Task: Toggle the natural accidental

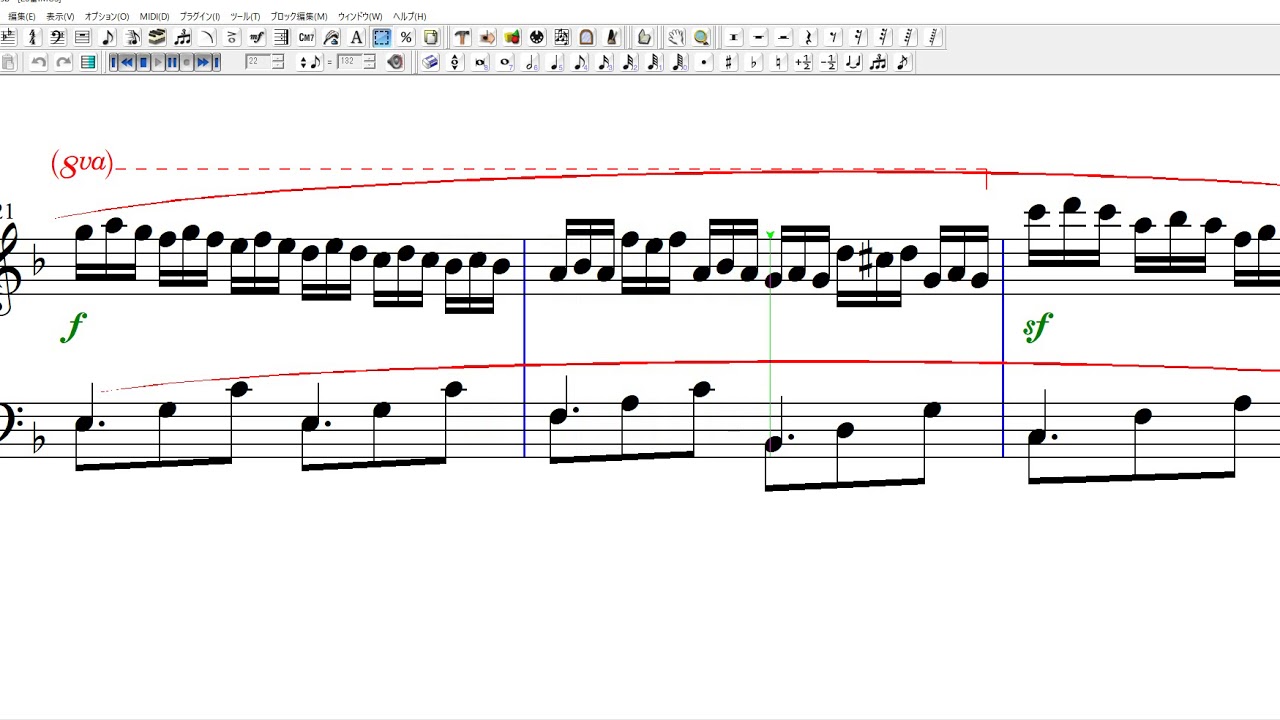Action: tap(779, 62)
